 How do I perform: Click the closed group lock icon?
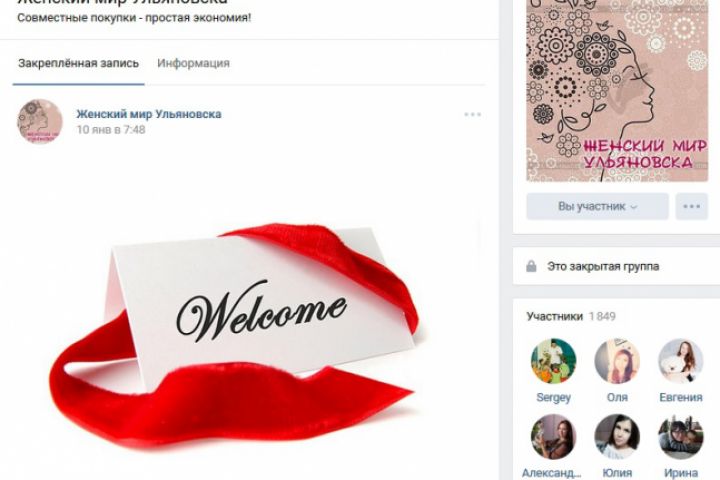pyautogui.click(x=531, y=266)
